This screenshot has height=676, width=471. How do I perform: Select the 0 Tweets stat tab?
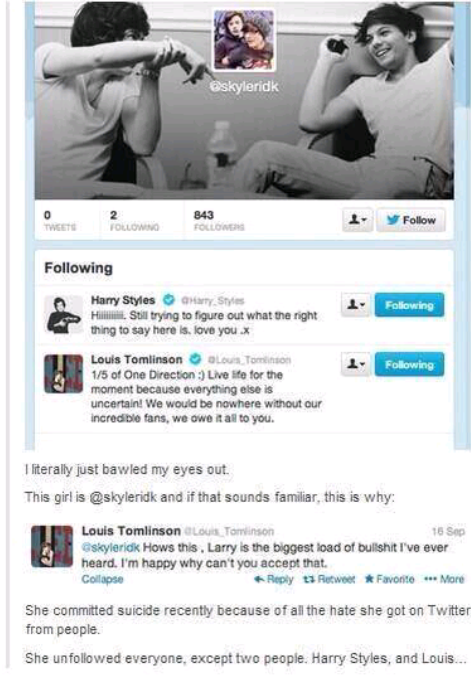click(x=60, y=220)
